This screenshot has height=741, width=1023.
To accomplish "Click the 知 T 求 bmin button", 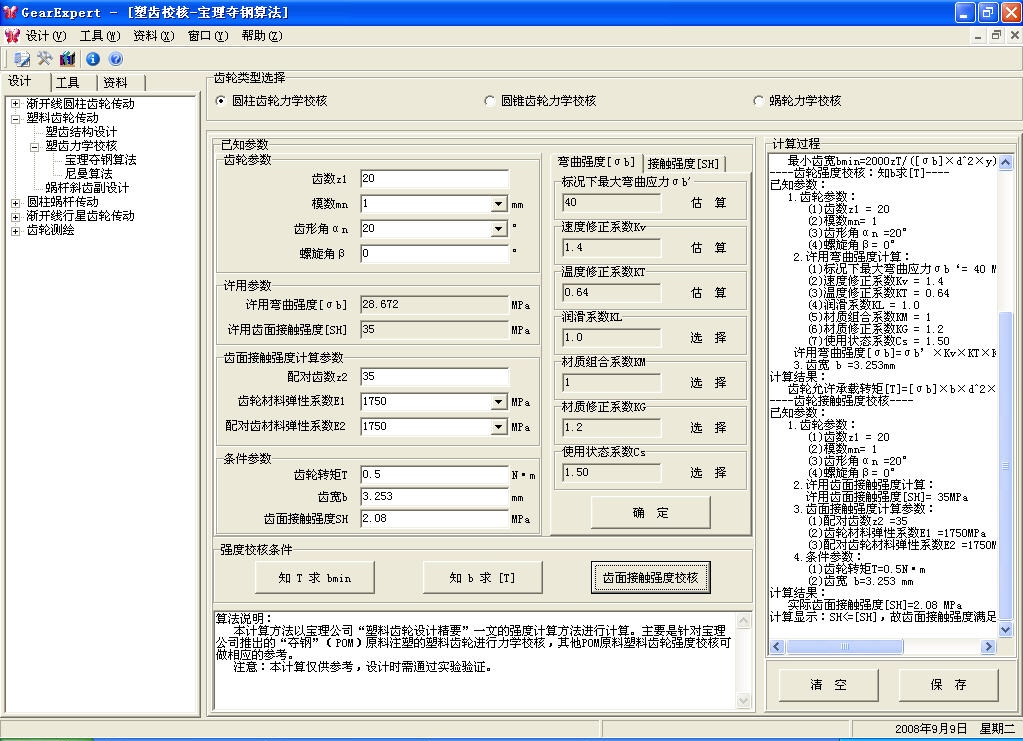I will 314,578.
